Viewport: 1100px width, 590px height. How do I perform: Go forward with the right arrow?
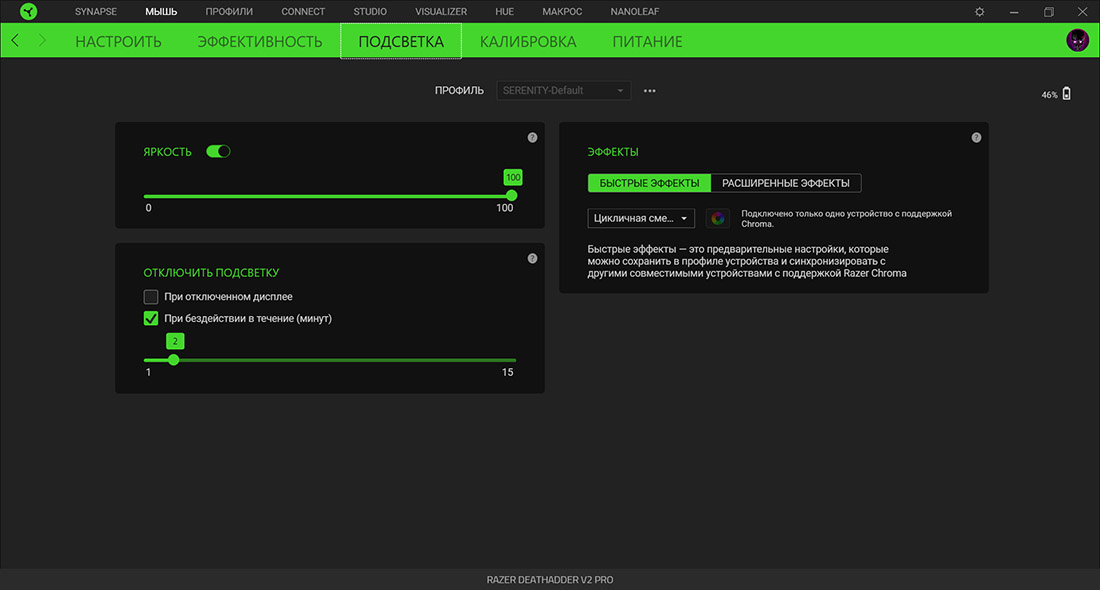pyautogui.click(x=42, y=41)
